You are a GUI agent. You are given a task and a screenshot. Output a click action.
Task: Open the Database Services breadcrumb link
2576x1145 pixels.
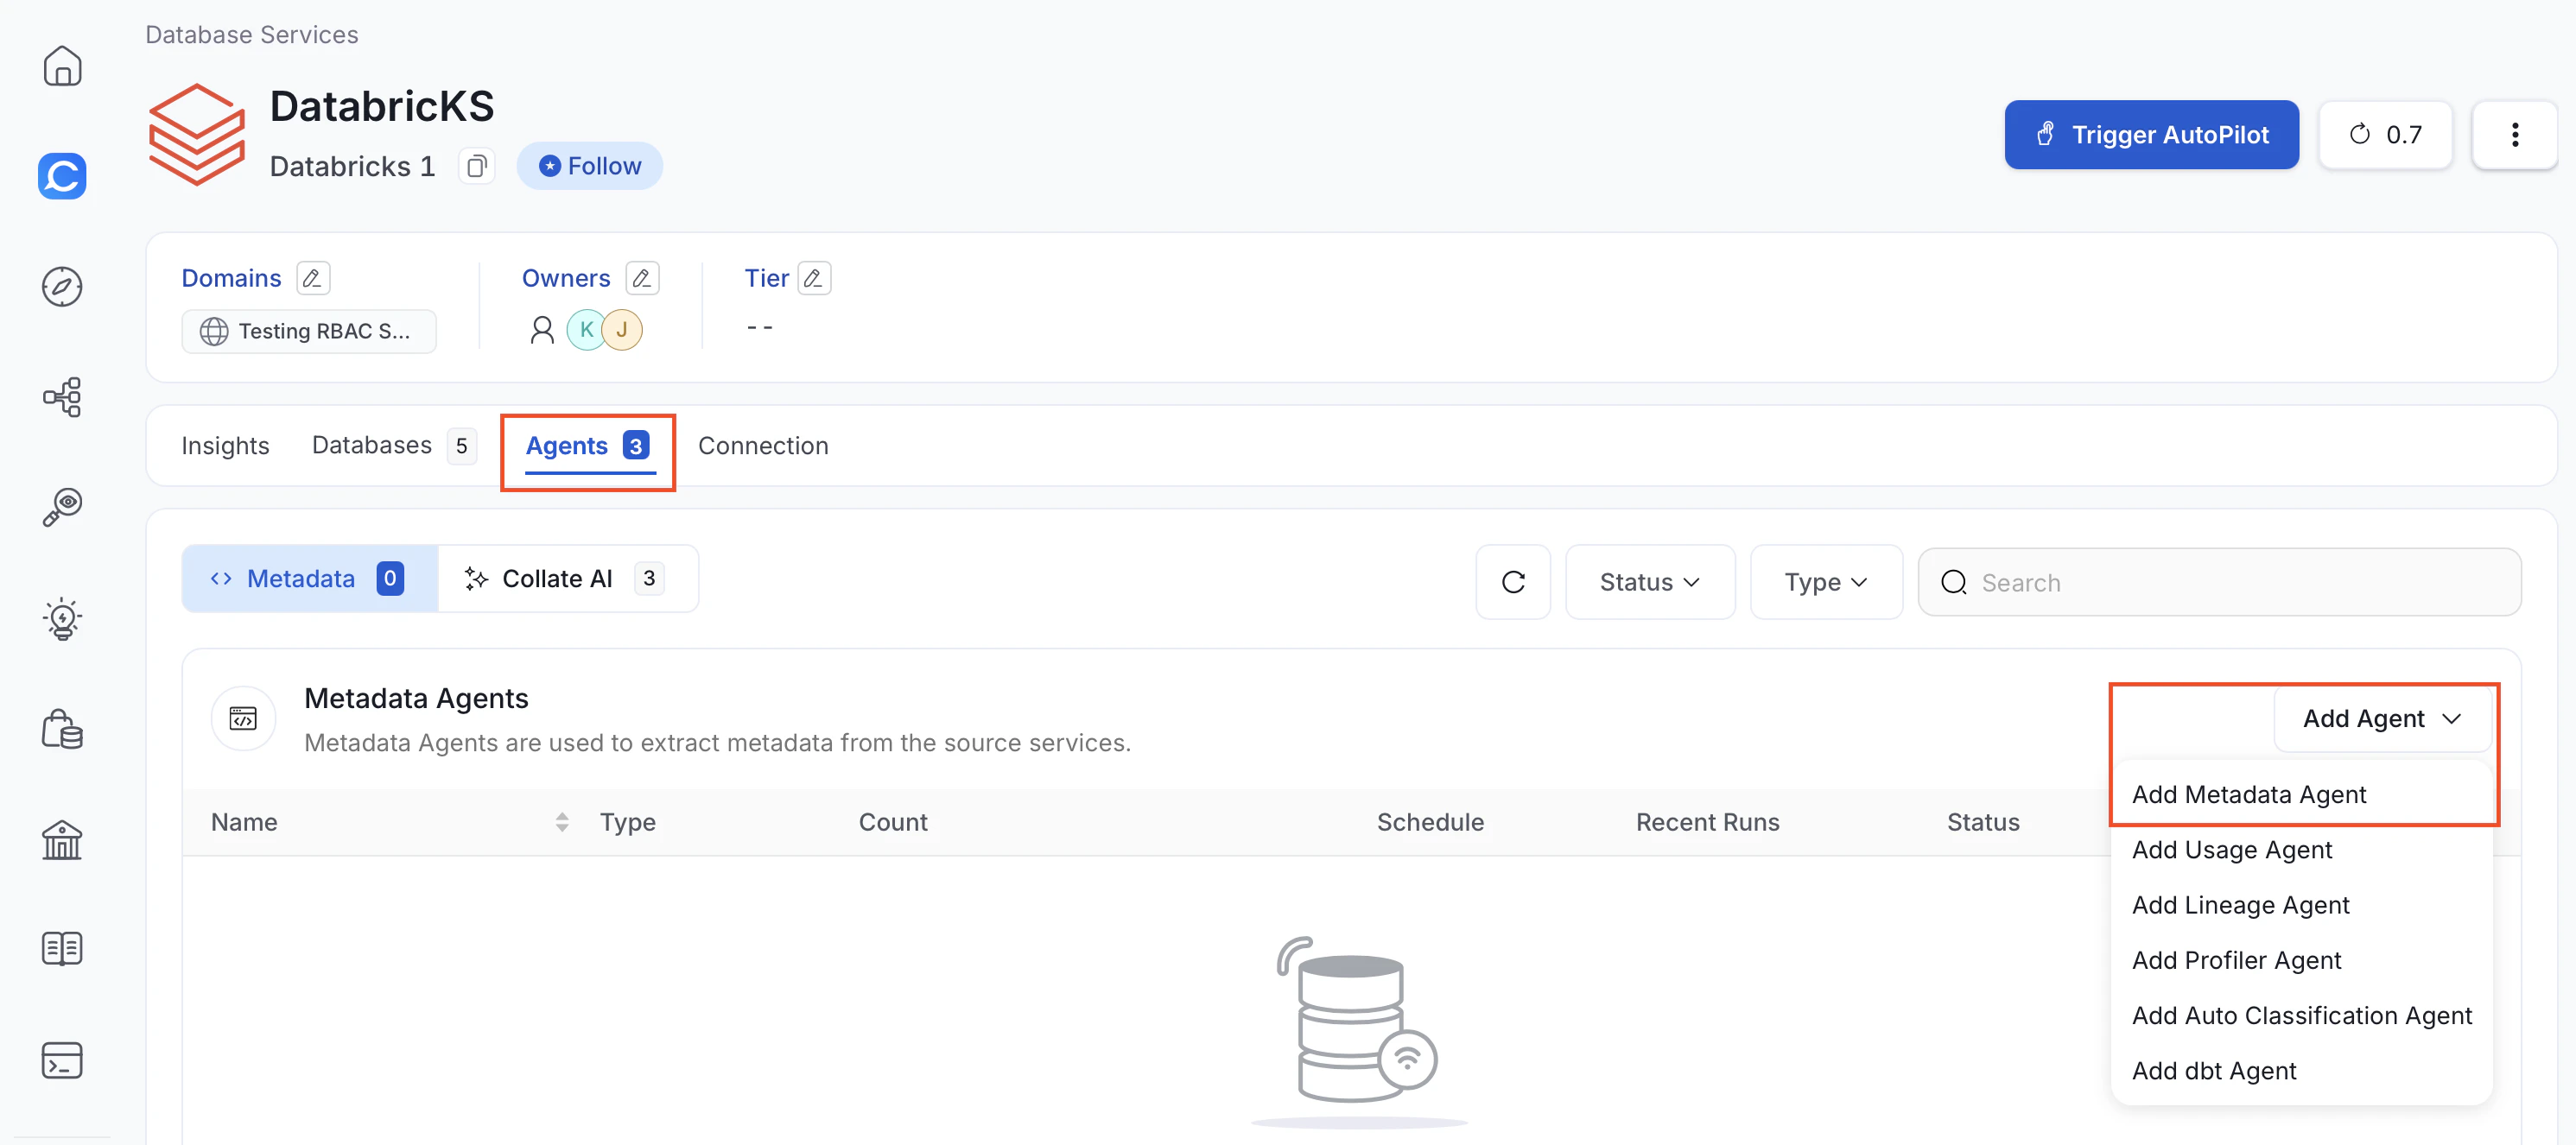(x=251, y=34)
